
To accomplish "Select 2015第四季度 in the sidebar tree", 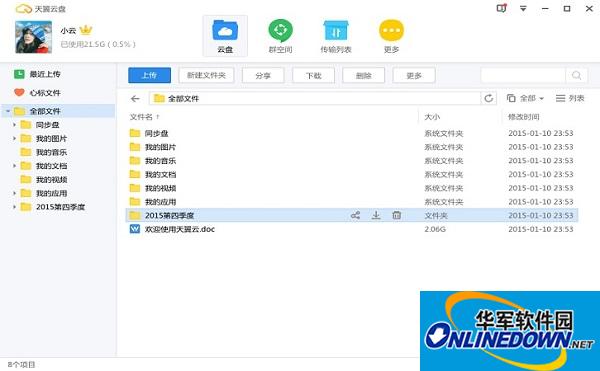I will coord(52,207).
